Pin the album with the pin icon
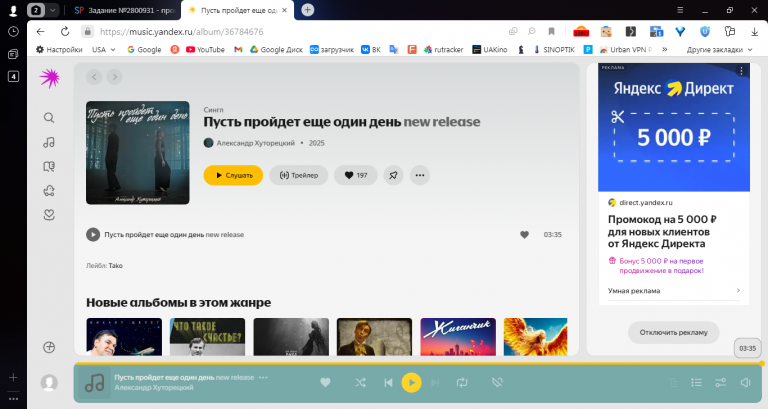The image size is (768, 409). click(393, 175)
